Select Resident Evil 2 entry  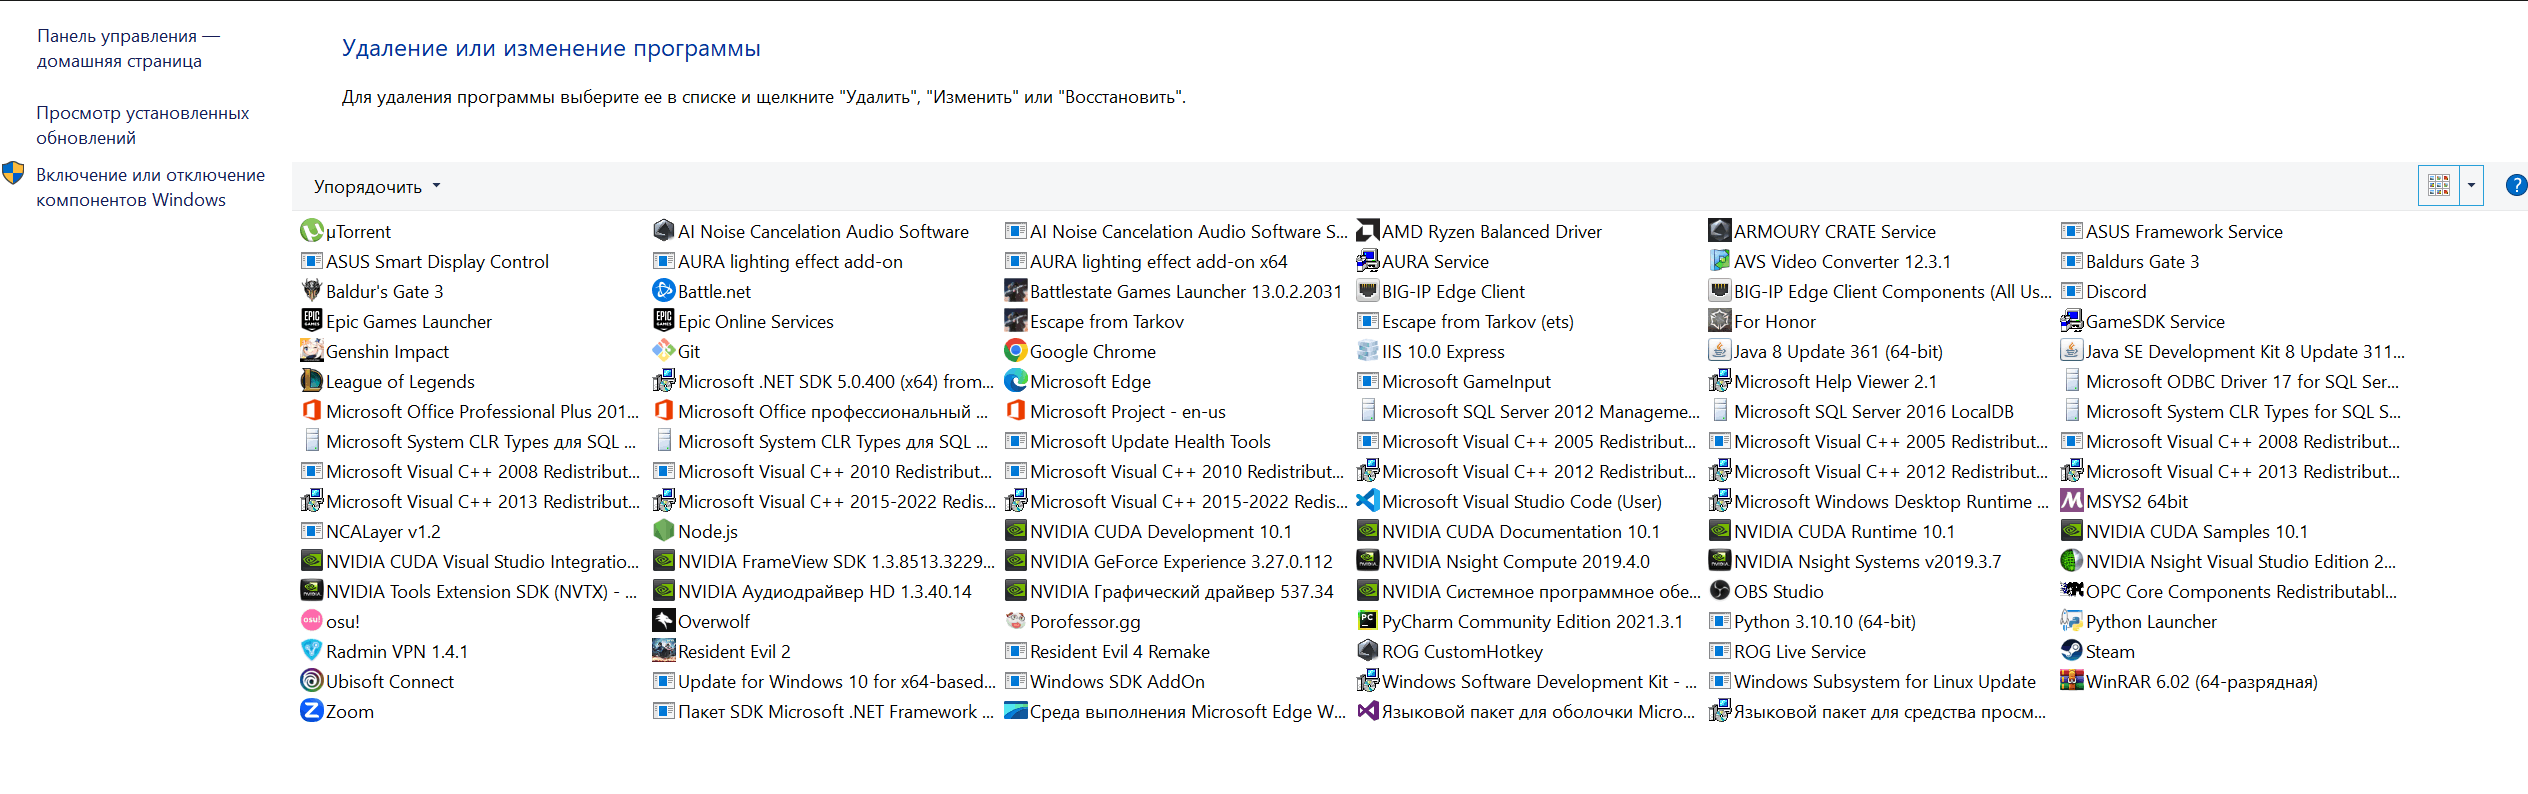point(722,651)
